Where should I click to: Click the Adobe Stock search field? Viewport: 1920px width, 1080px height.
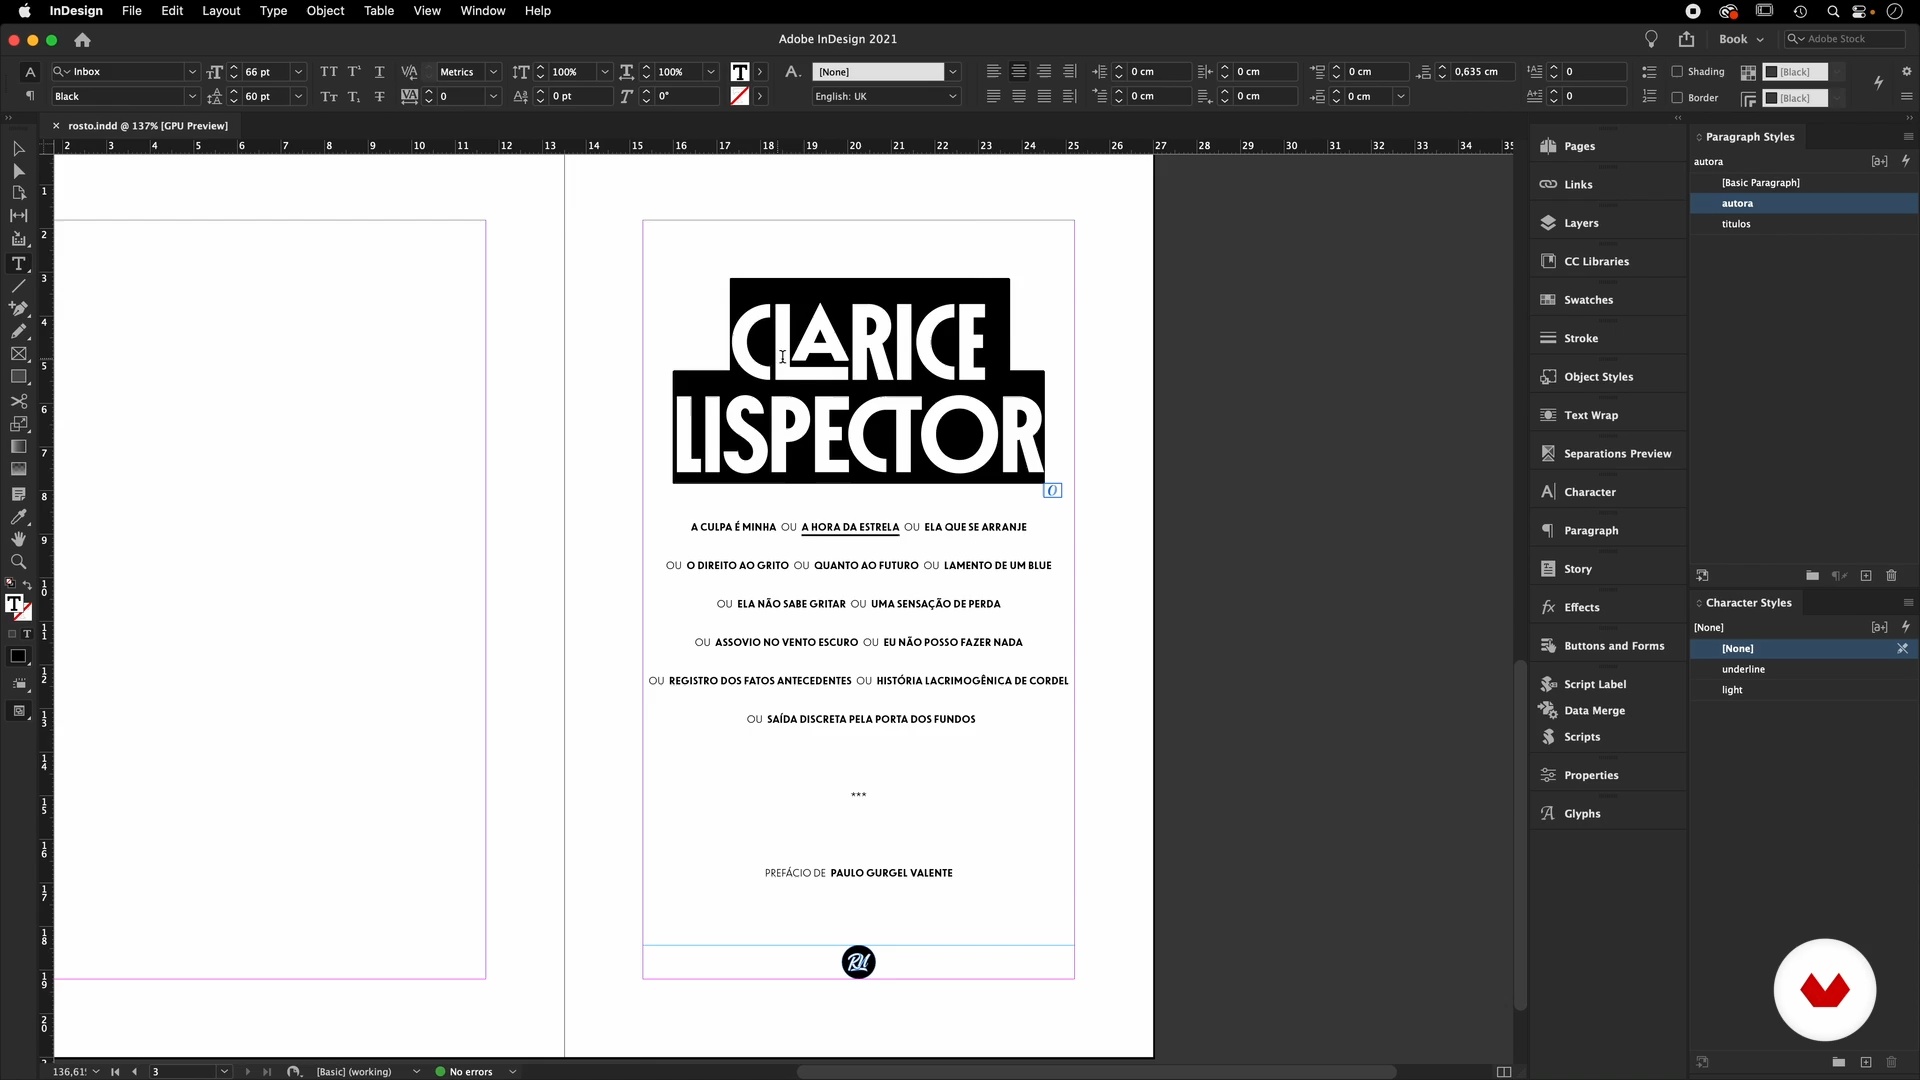pos(1845,39)
